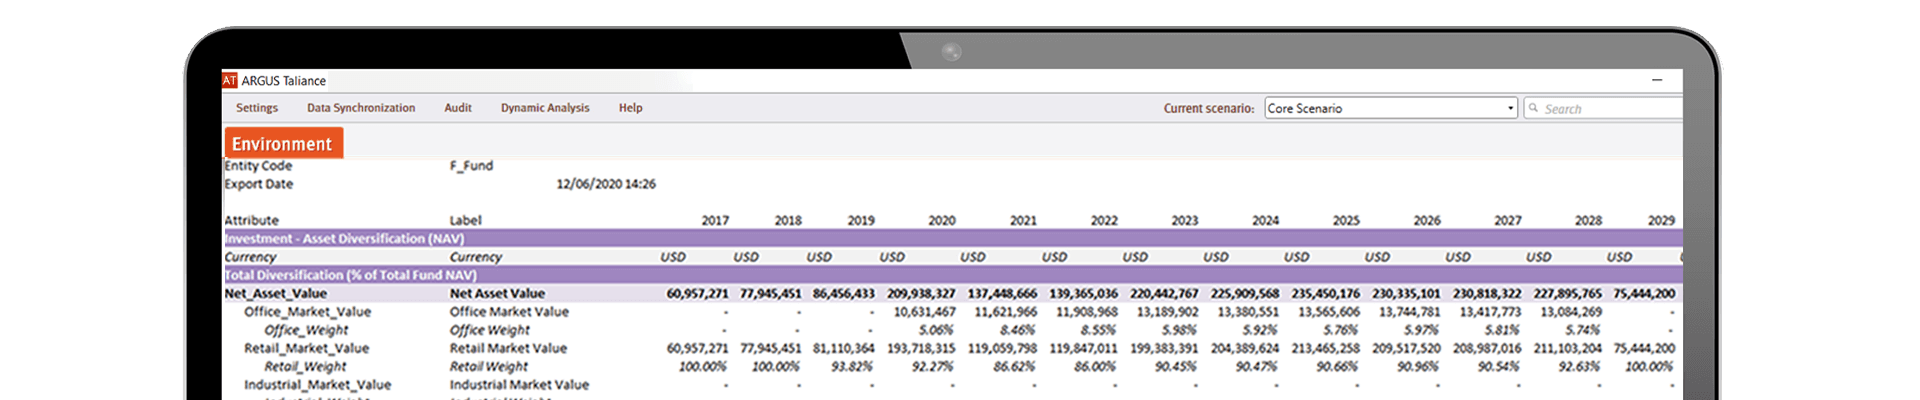Click the Investment - Asset Diversification (NAV) header
Image resolution: width=1920 pixels, height=400 pixels.
point(344,239)
